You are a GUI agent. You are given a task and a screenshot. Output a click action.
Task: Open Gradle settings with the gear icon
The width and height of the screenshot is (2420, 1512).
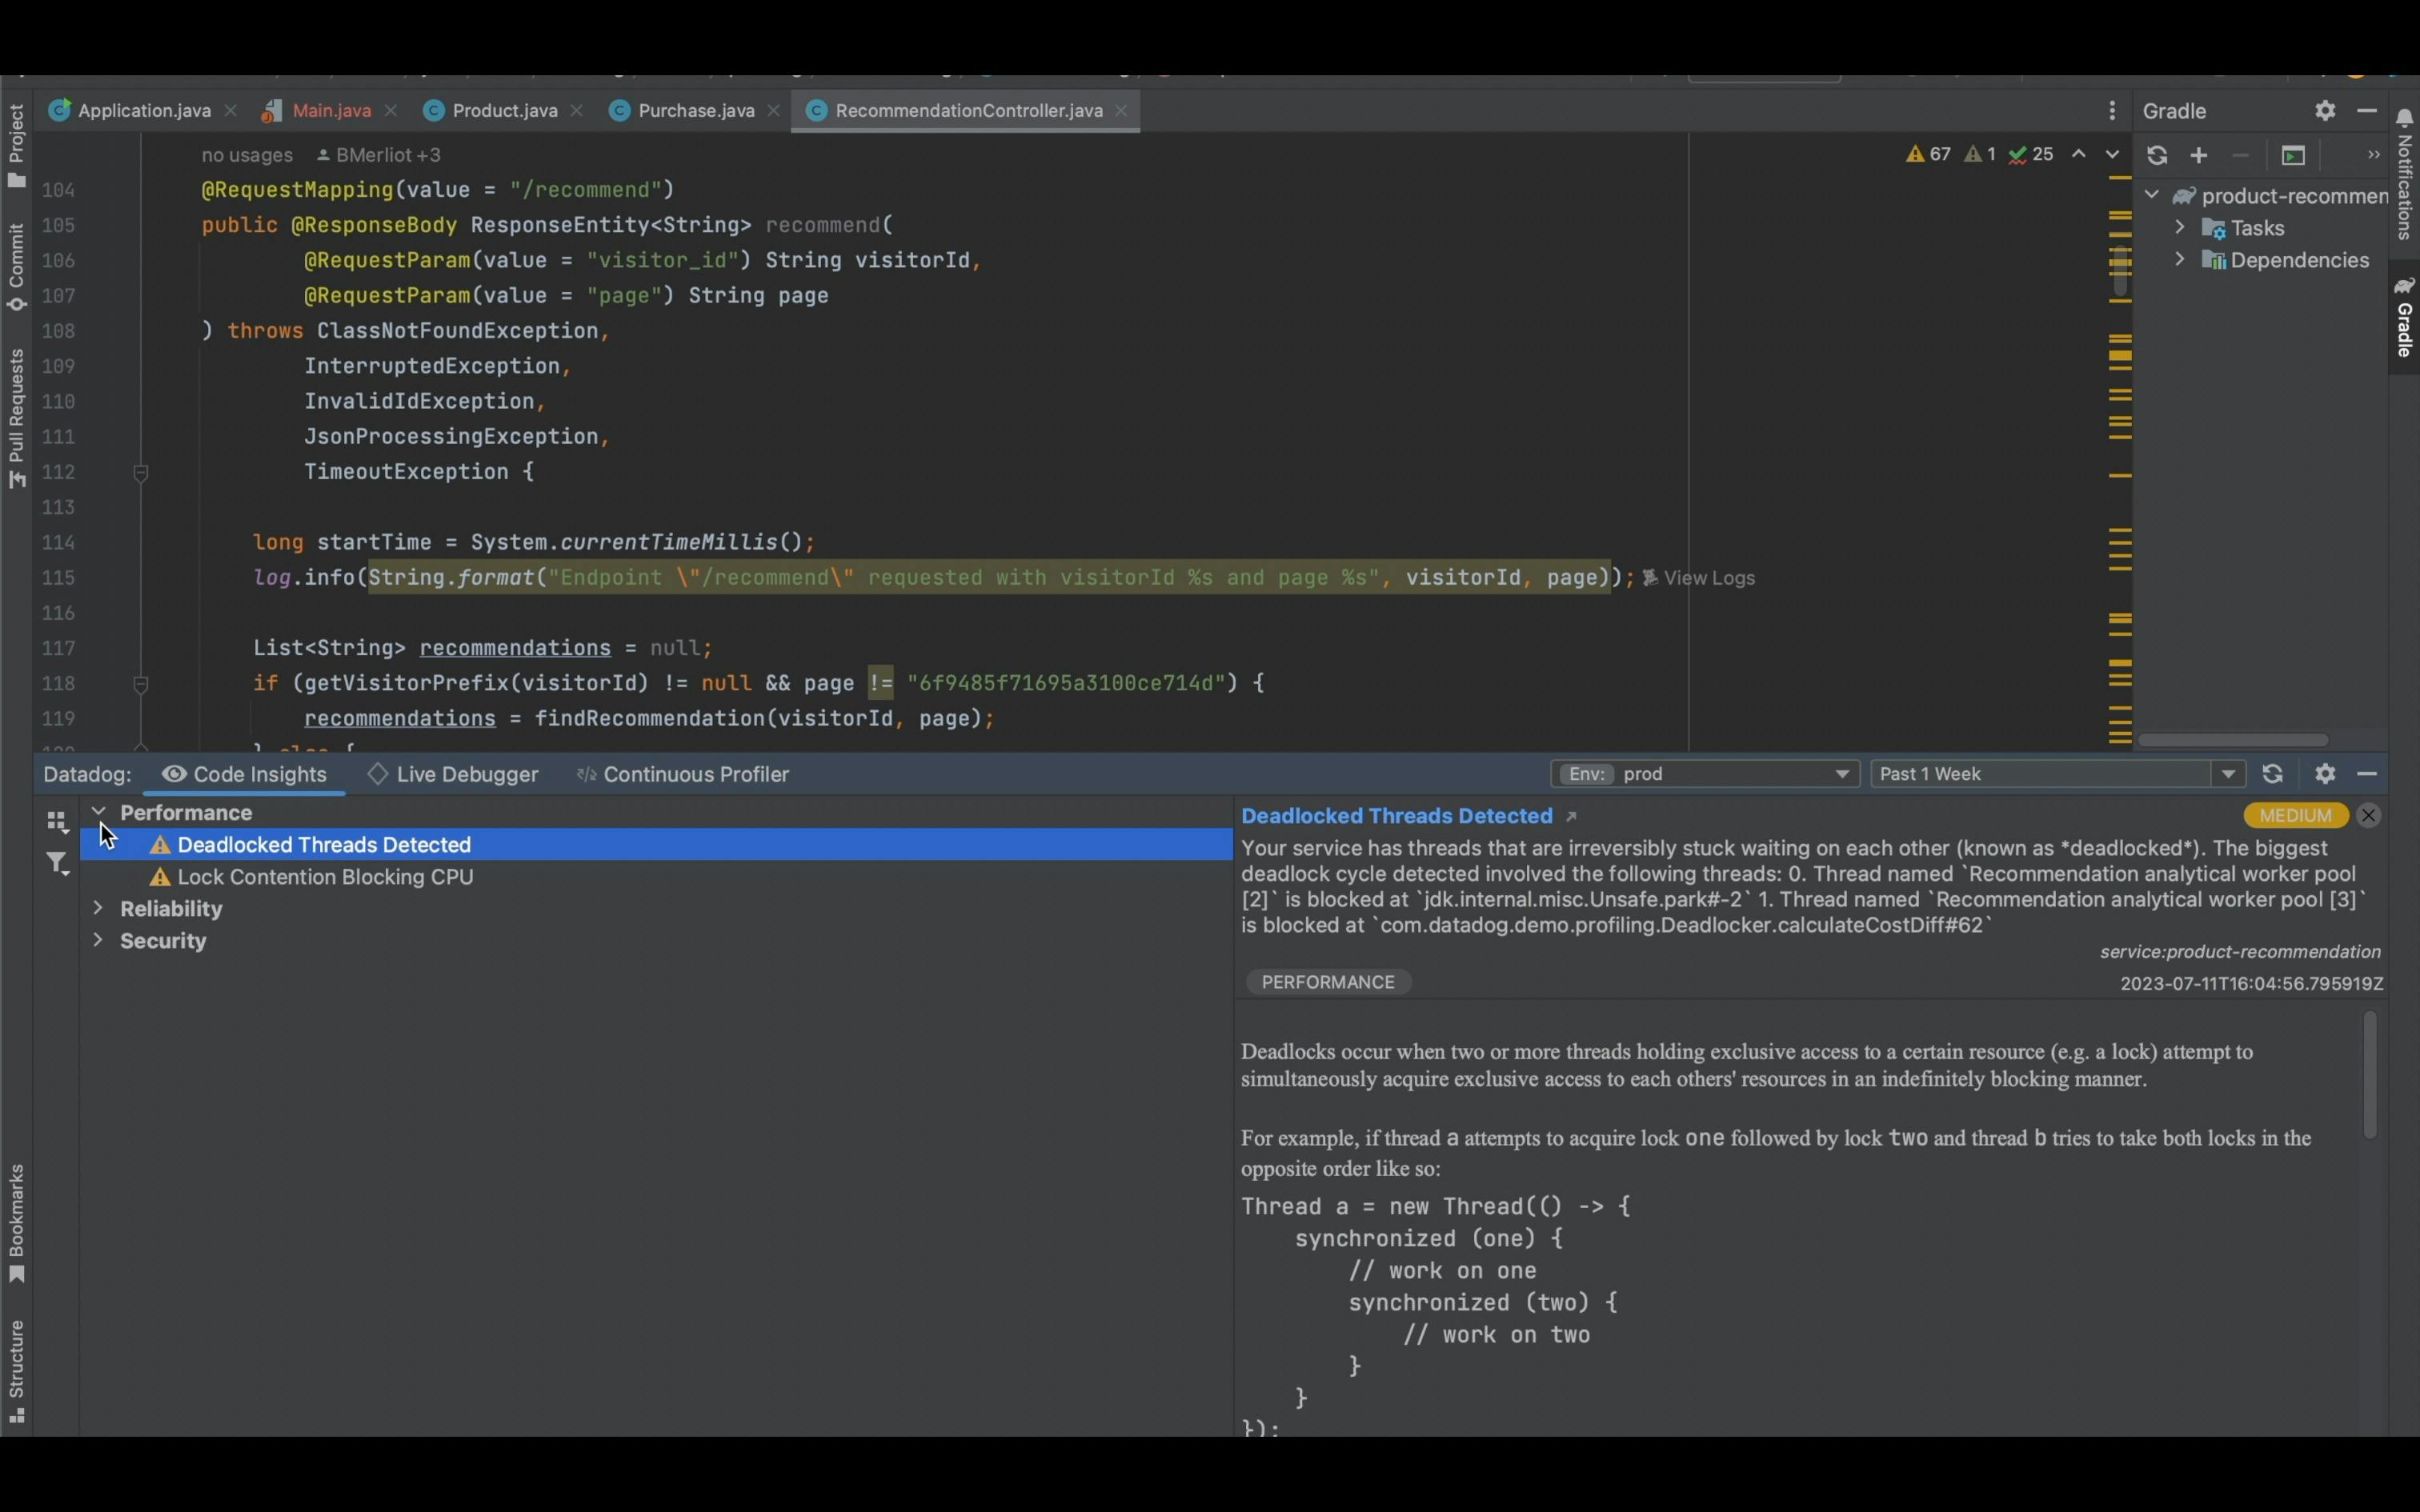click(2325, 110)
